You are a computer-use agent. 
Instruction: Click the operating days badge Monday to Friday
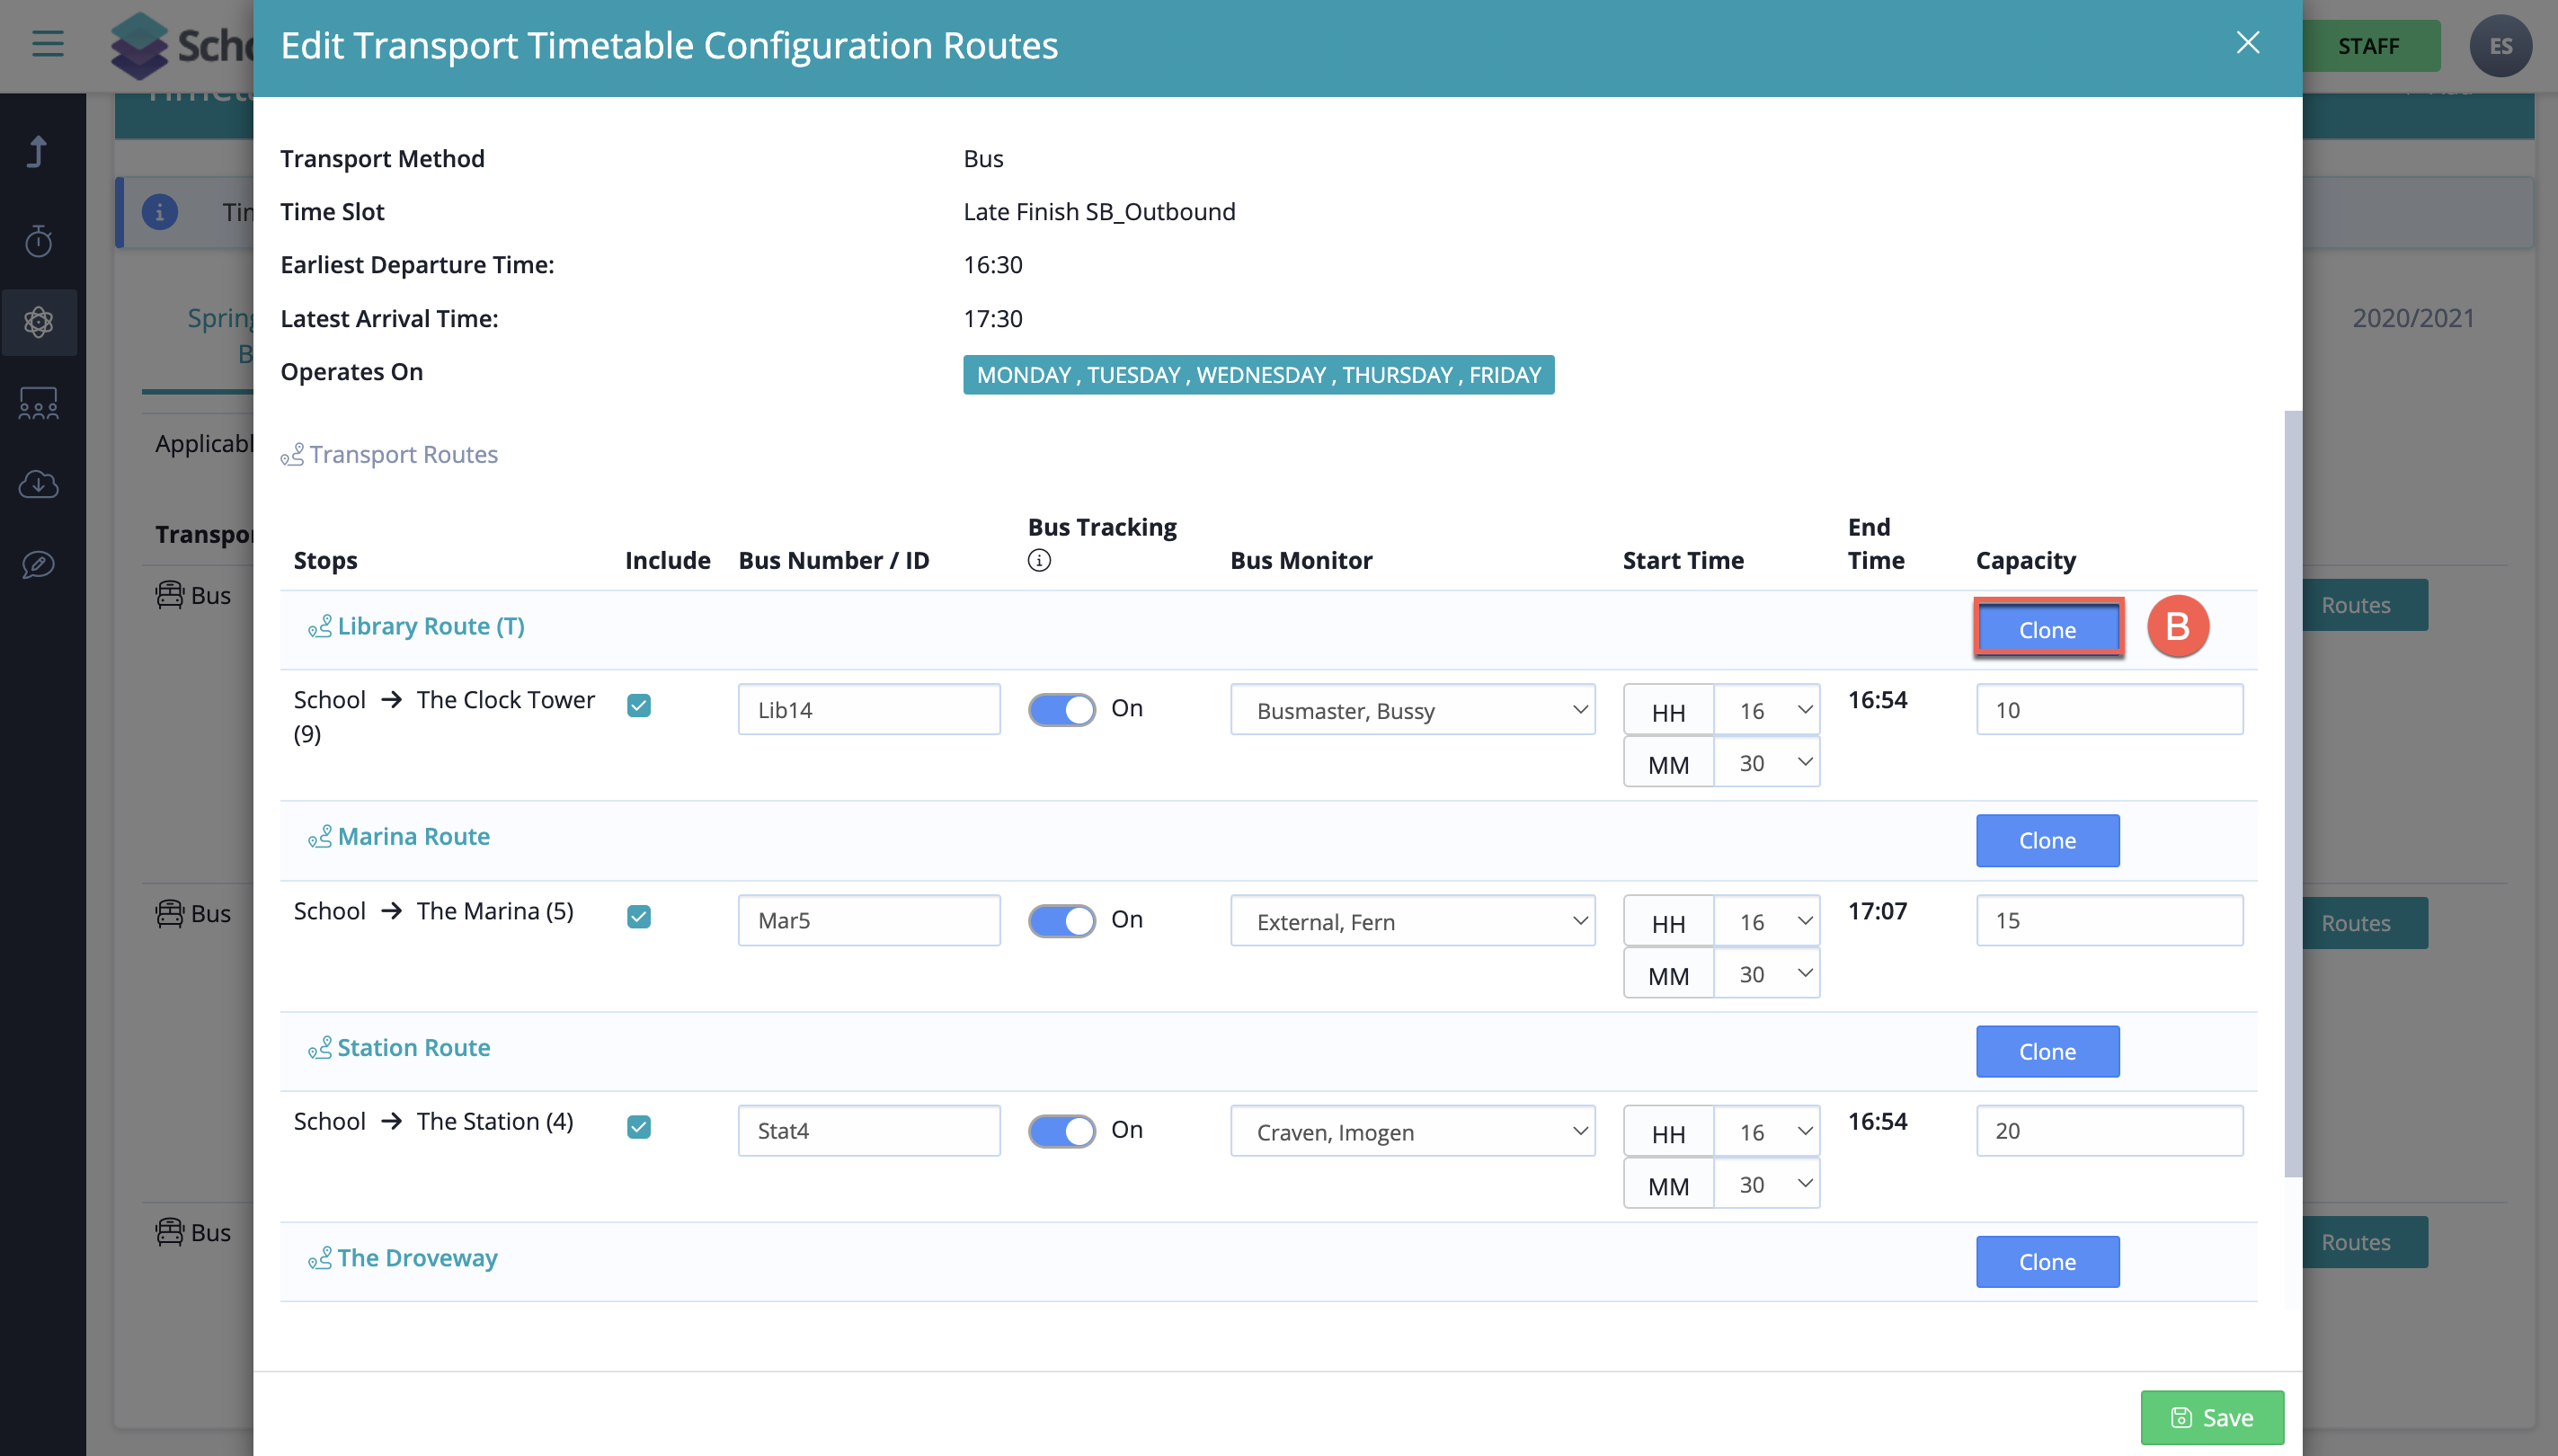tap(1258, 375)
